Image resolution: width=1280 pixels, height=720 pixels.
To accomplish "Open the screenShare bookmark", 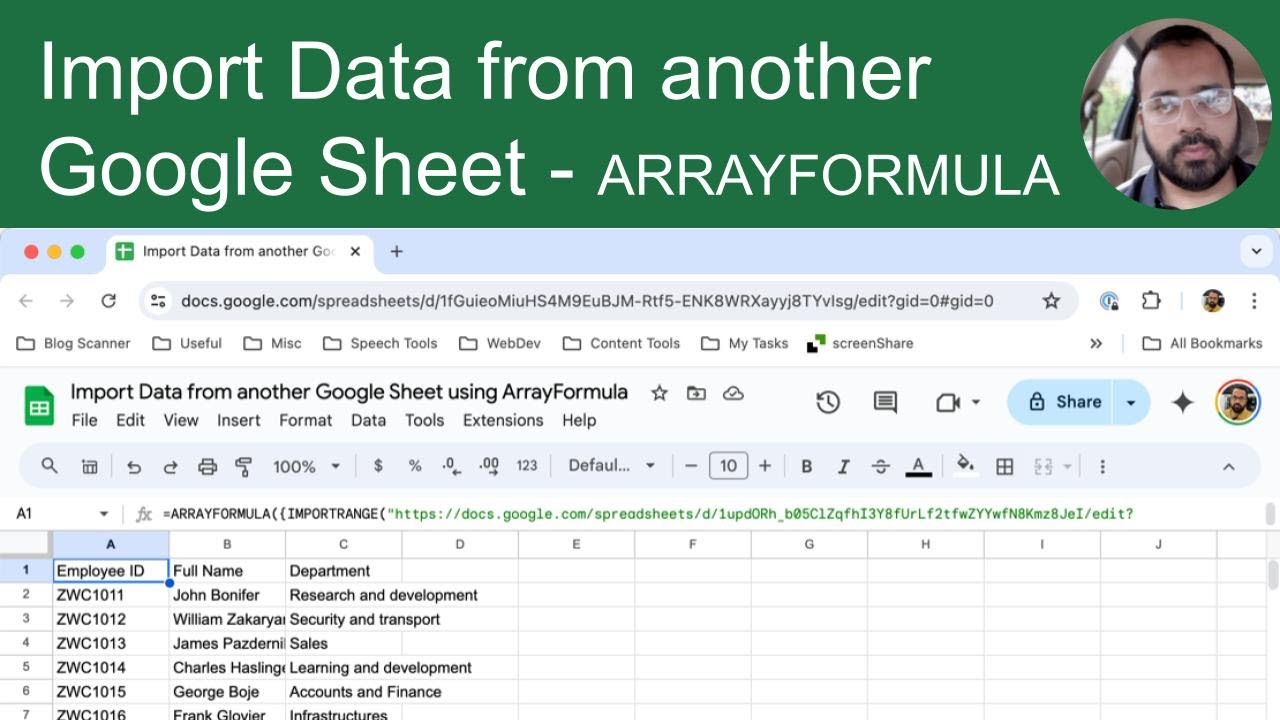I will 860,343.
